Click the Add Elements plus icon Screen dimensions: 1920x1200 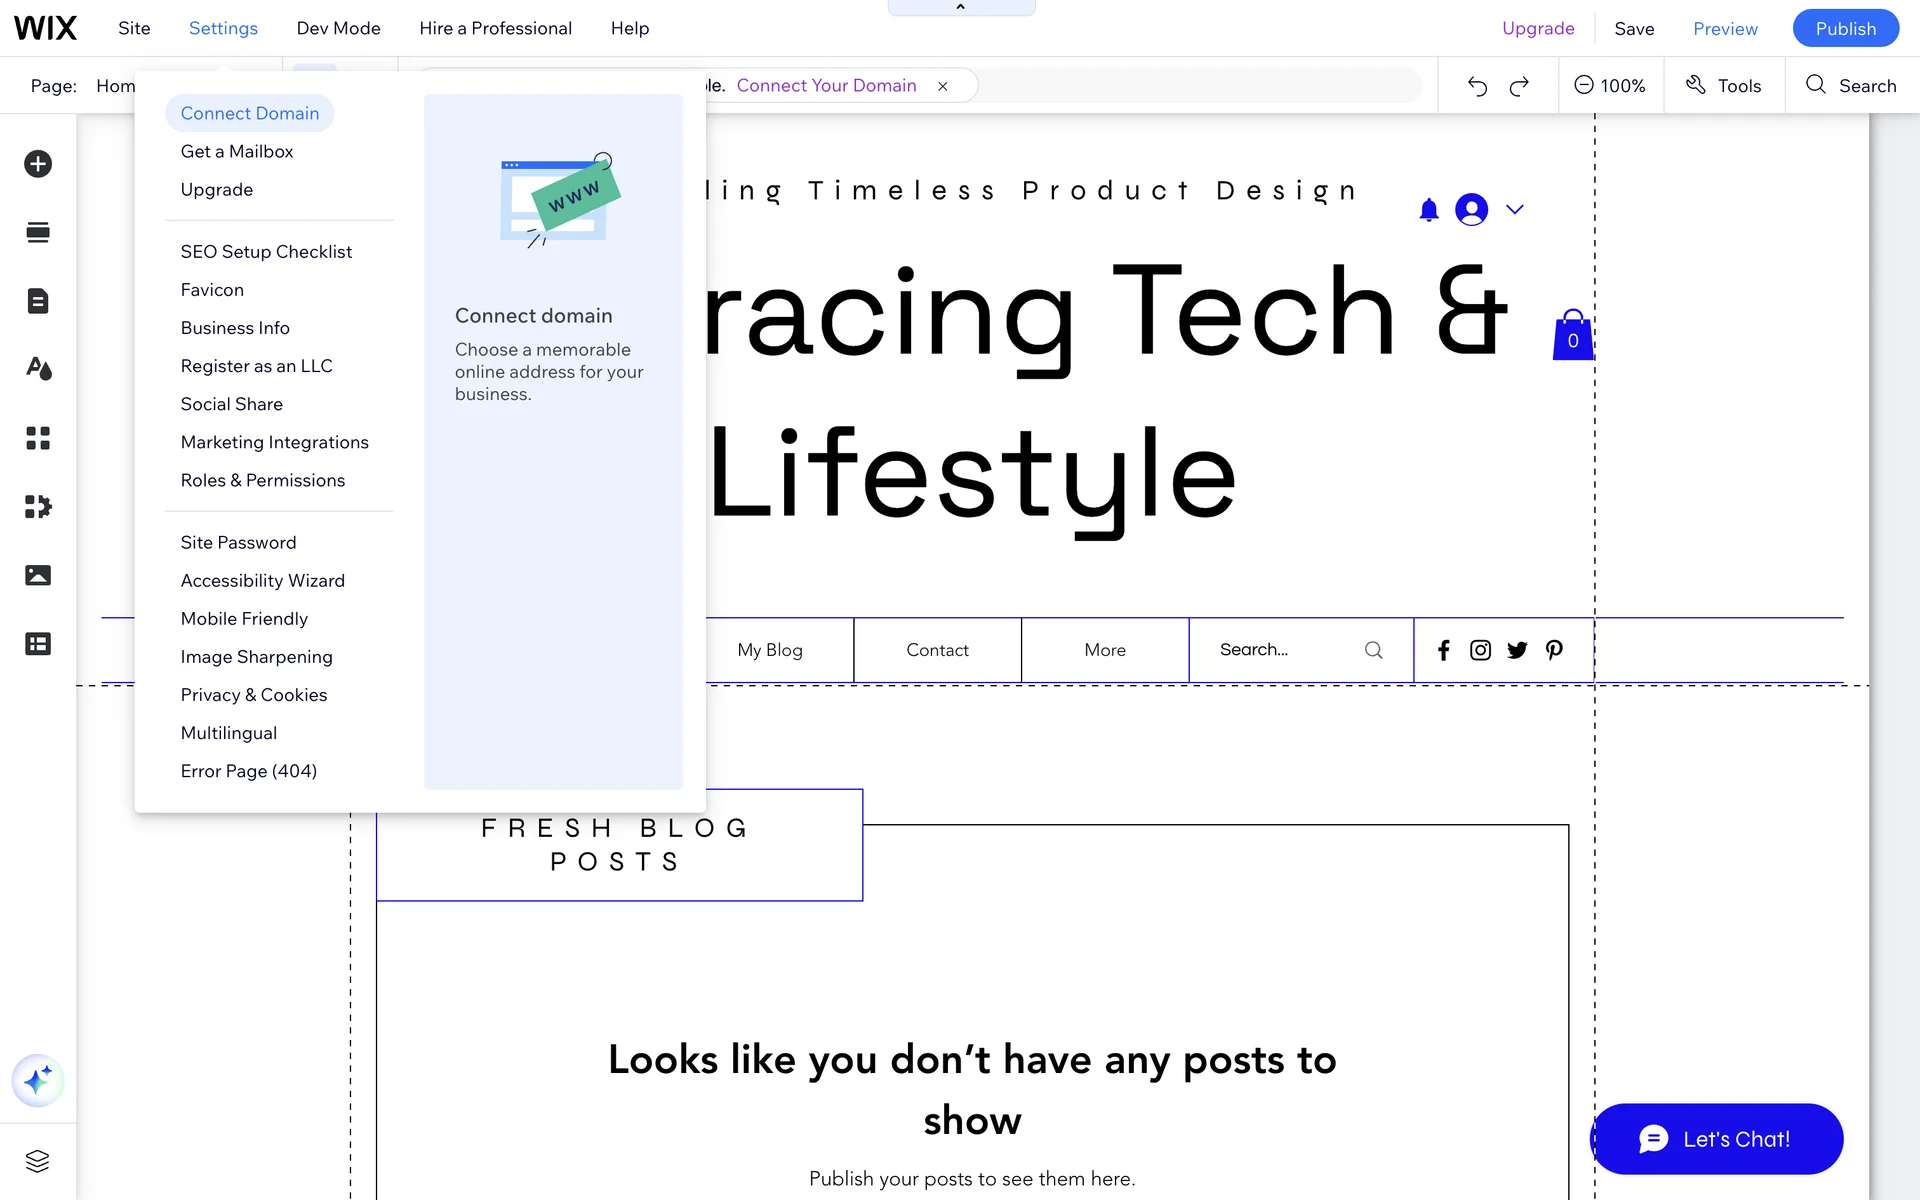click(x=38, y=164)
